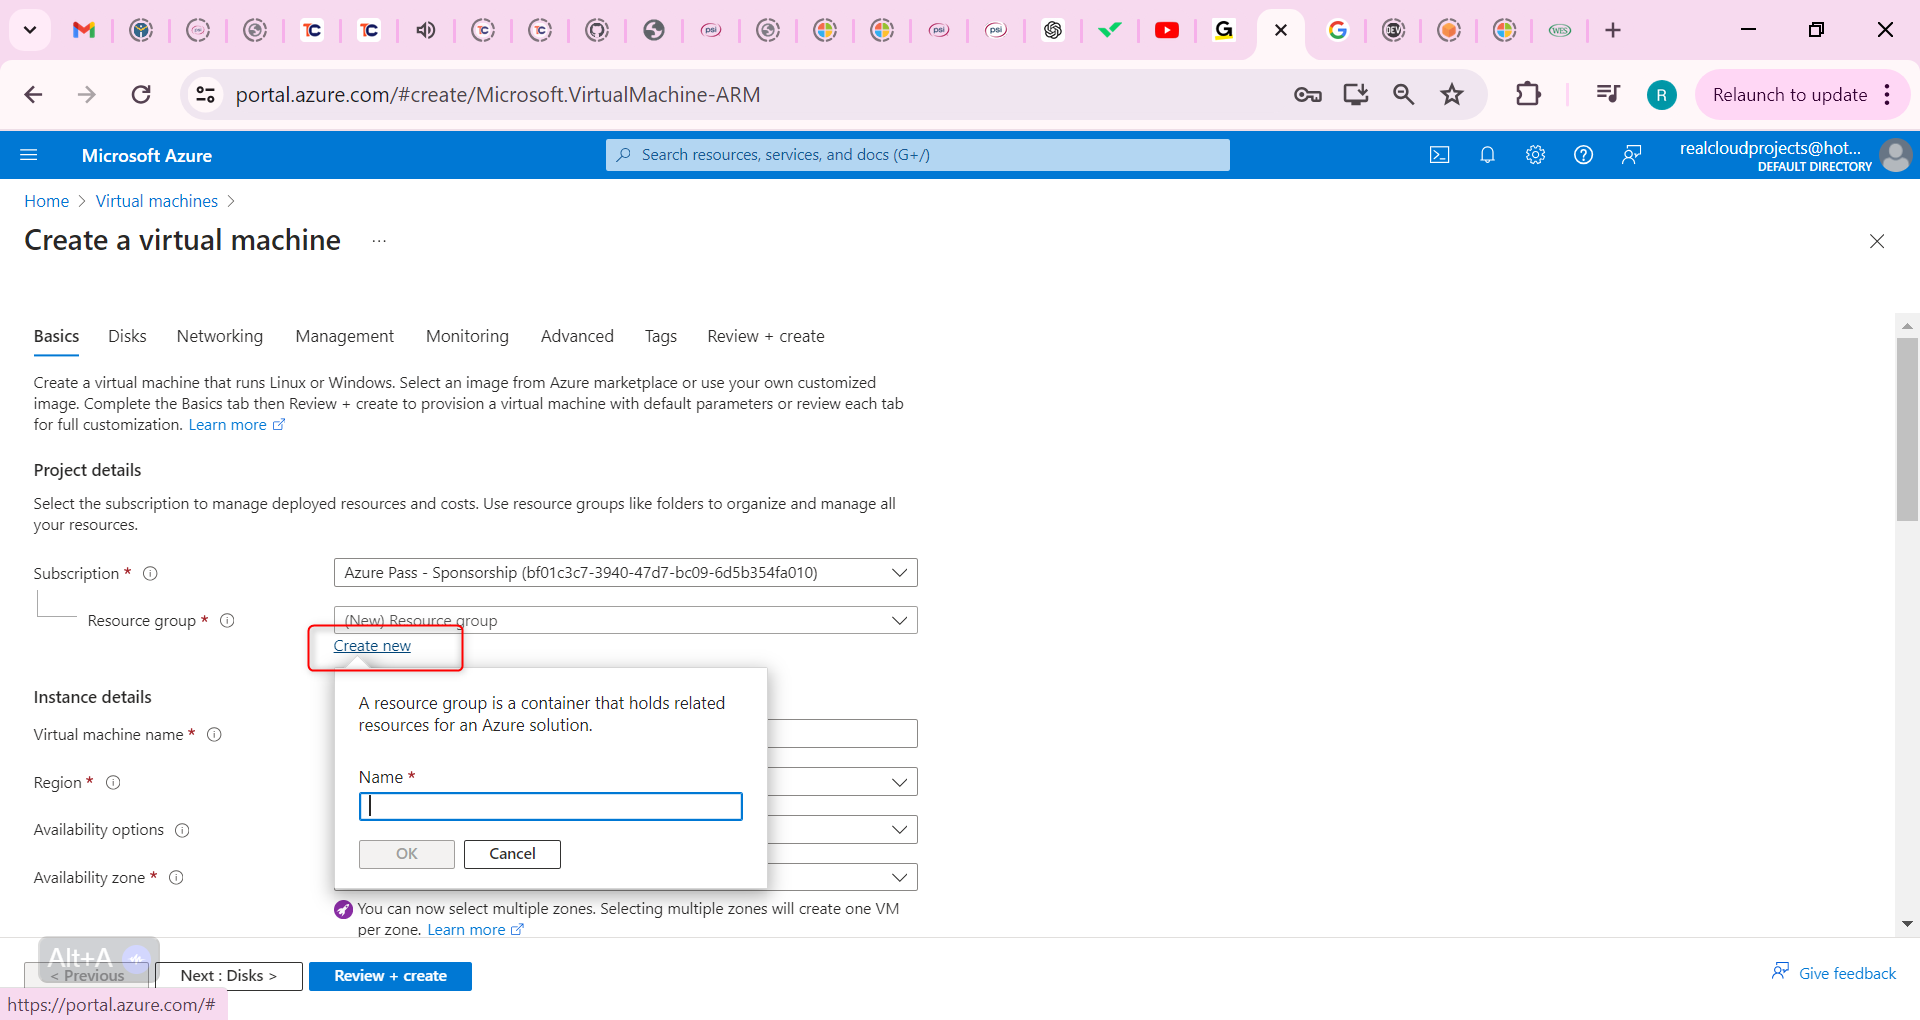
Task: Go to Next : Disks step
Action: [229, 976]
